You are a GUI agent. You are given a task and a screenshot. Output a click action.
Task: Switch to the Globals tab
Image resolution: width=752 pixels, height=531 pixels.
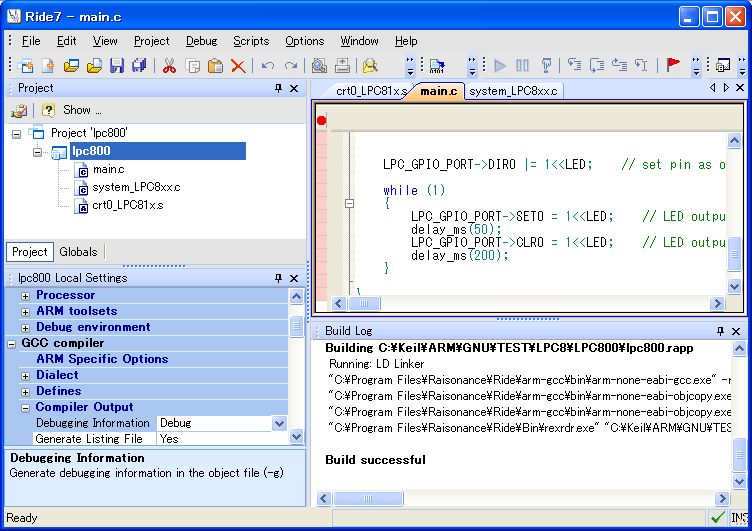78,252
